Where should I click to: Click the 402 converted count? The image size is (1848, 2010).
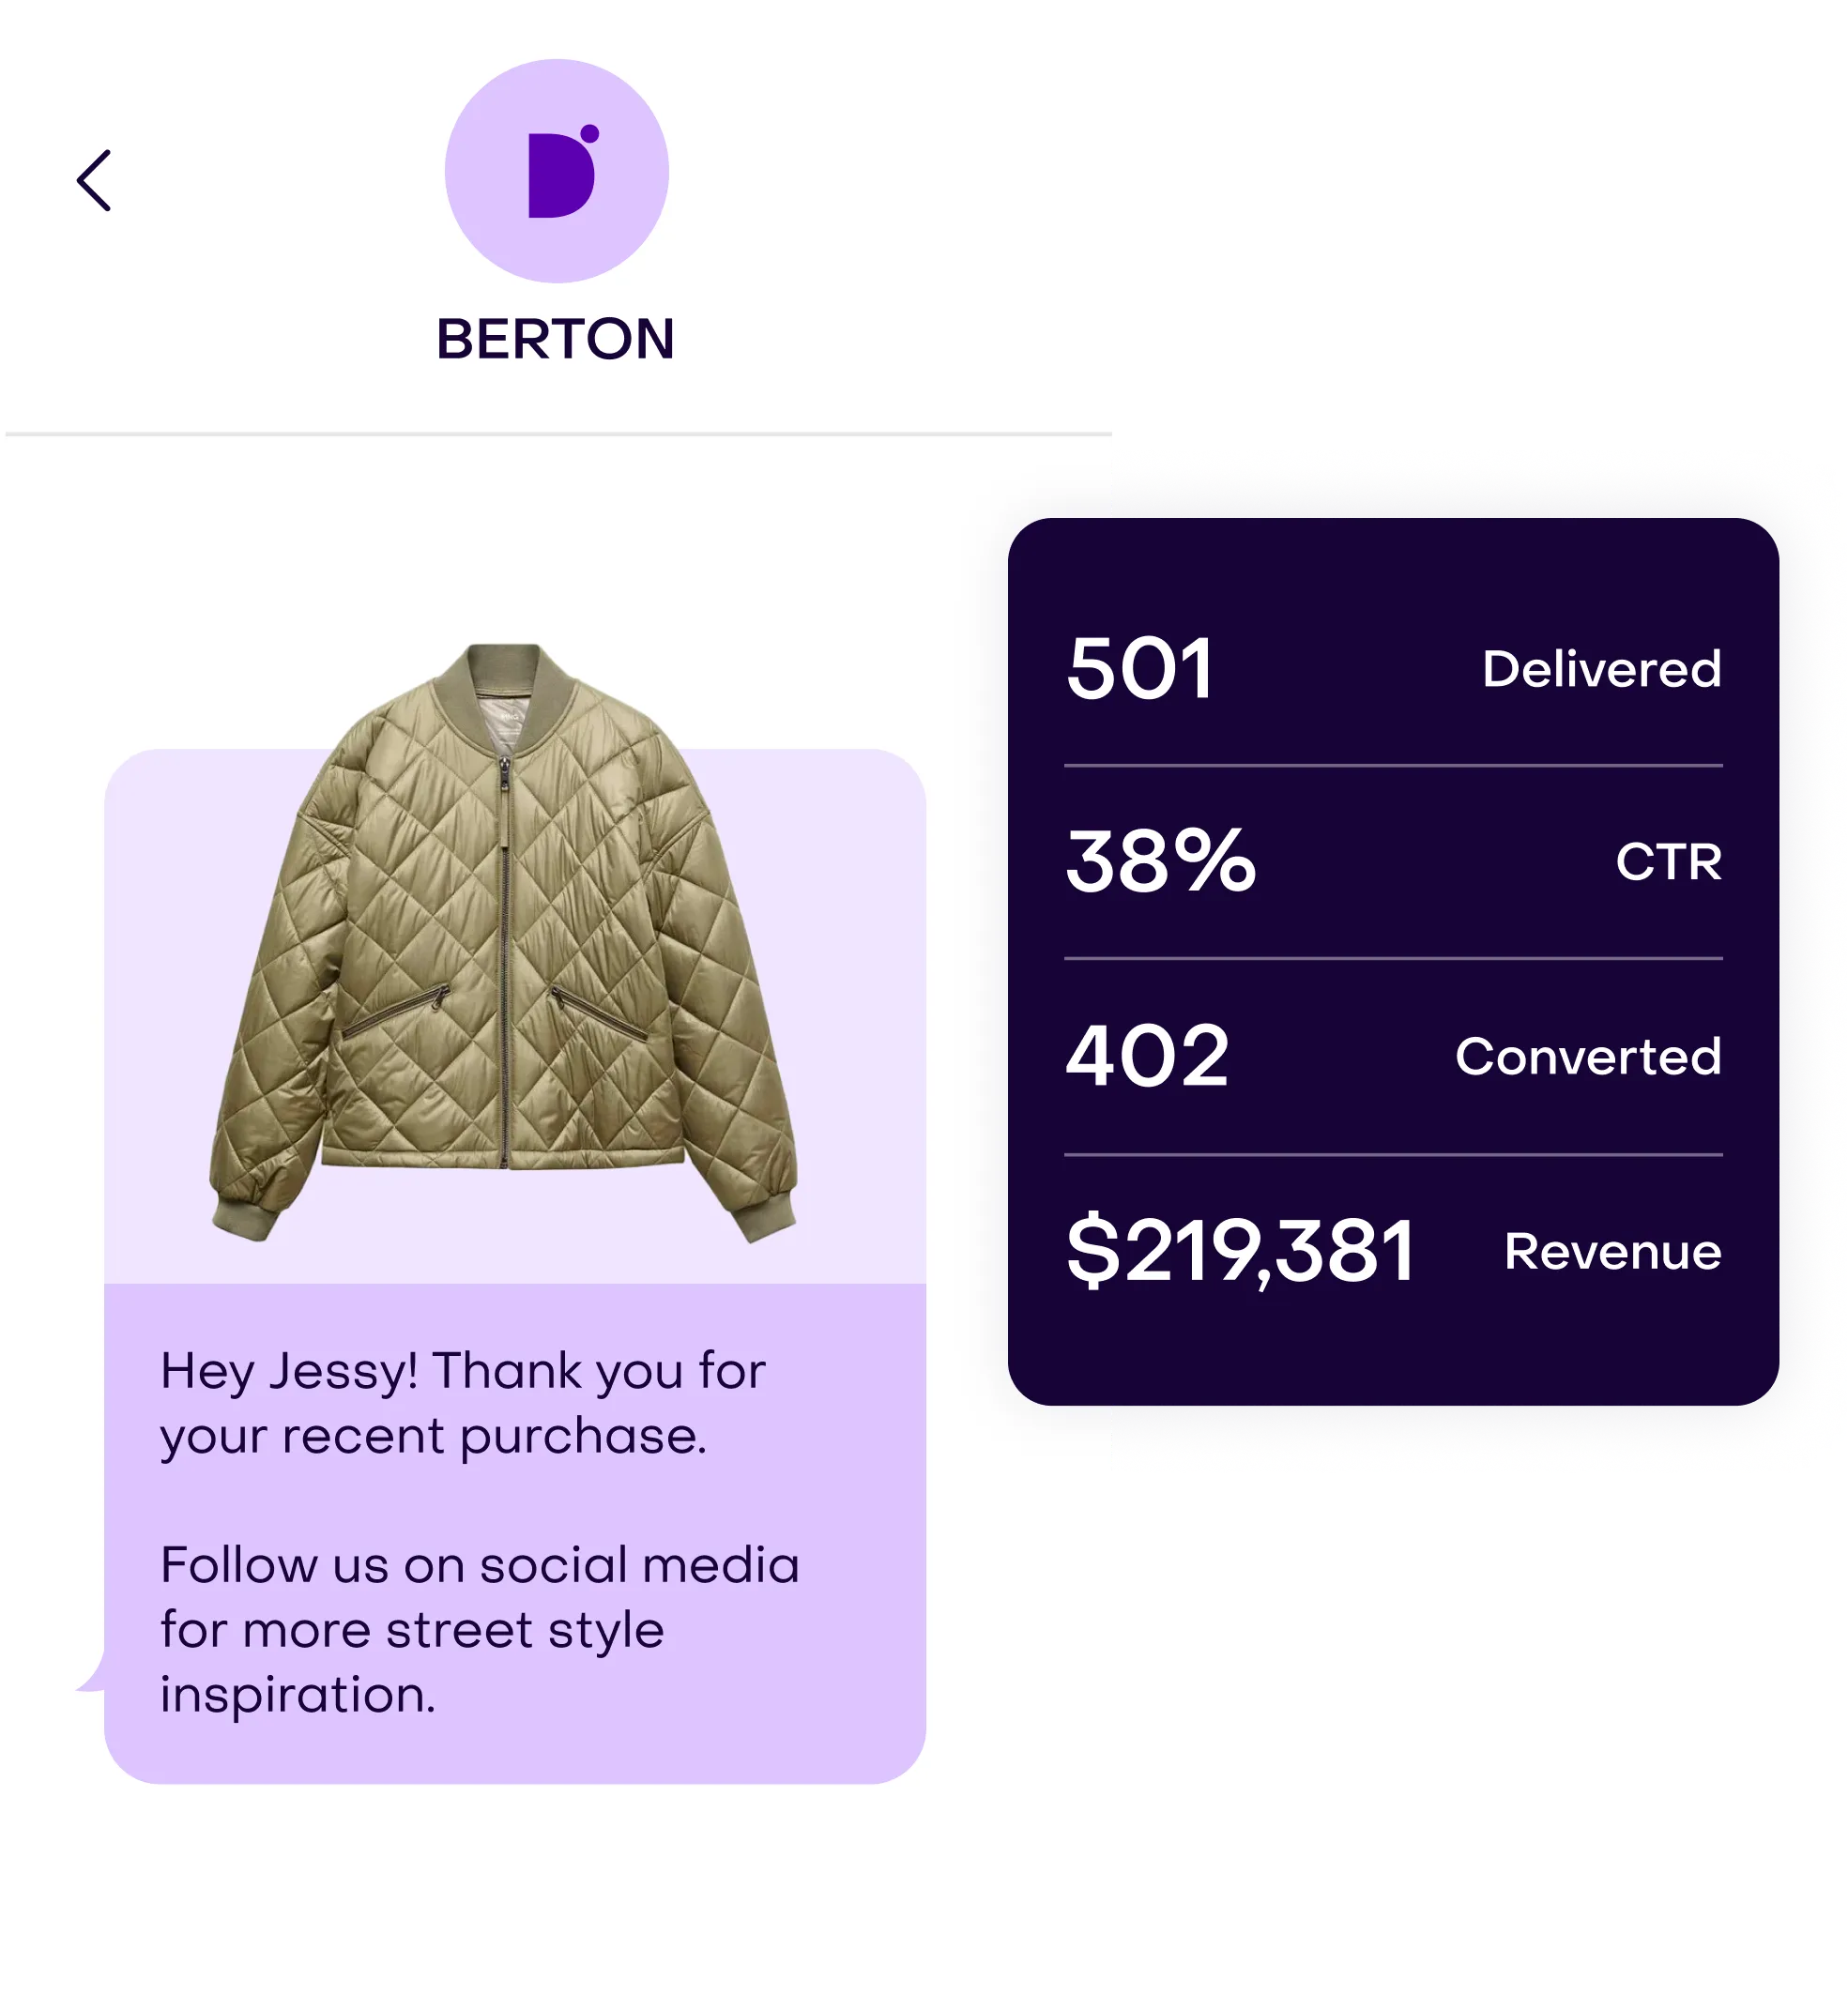1148,1056
